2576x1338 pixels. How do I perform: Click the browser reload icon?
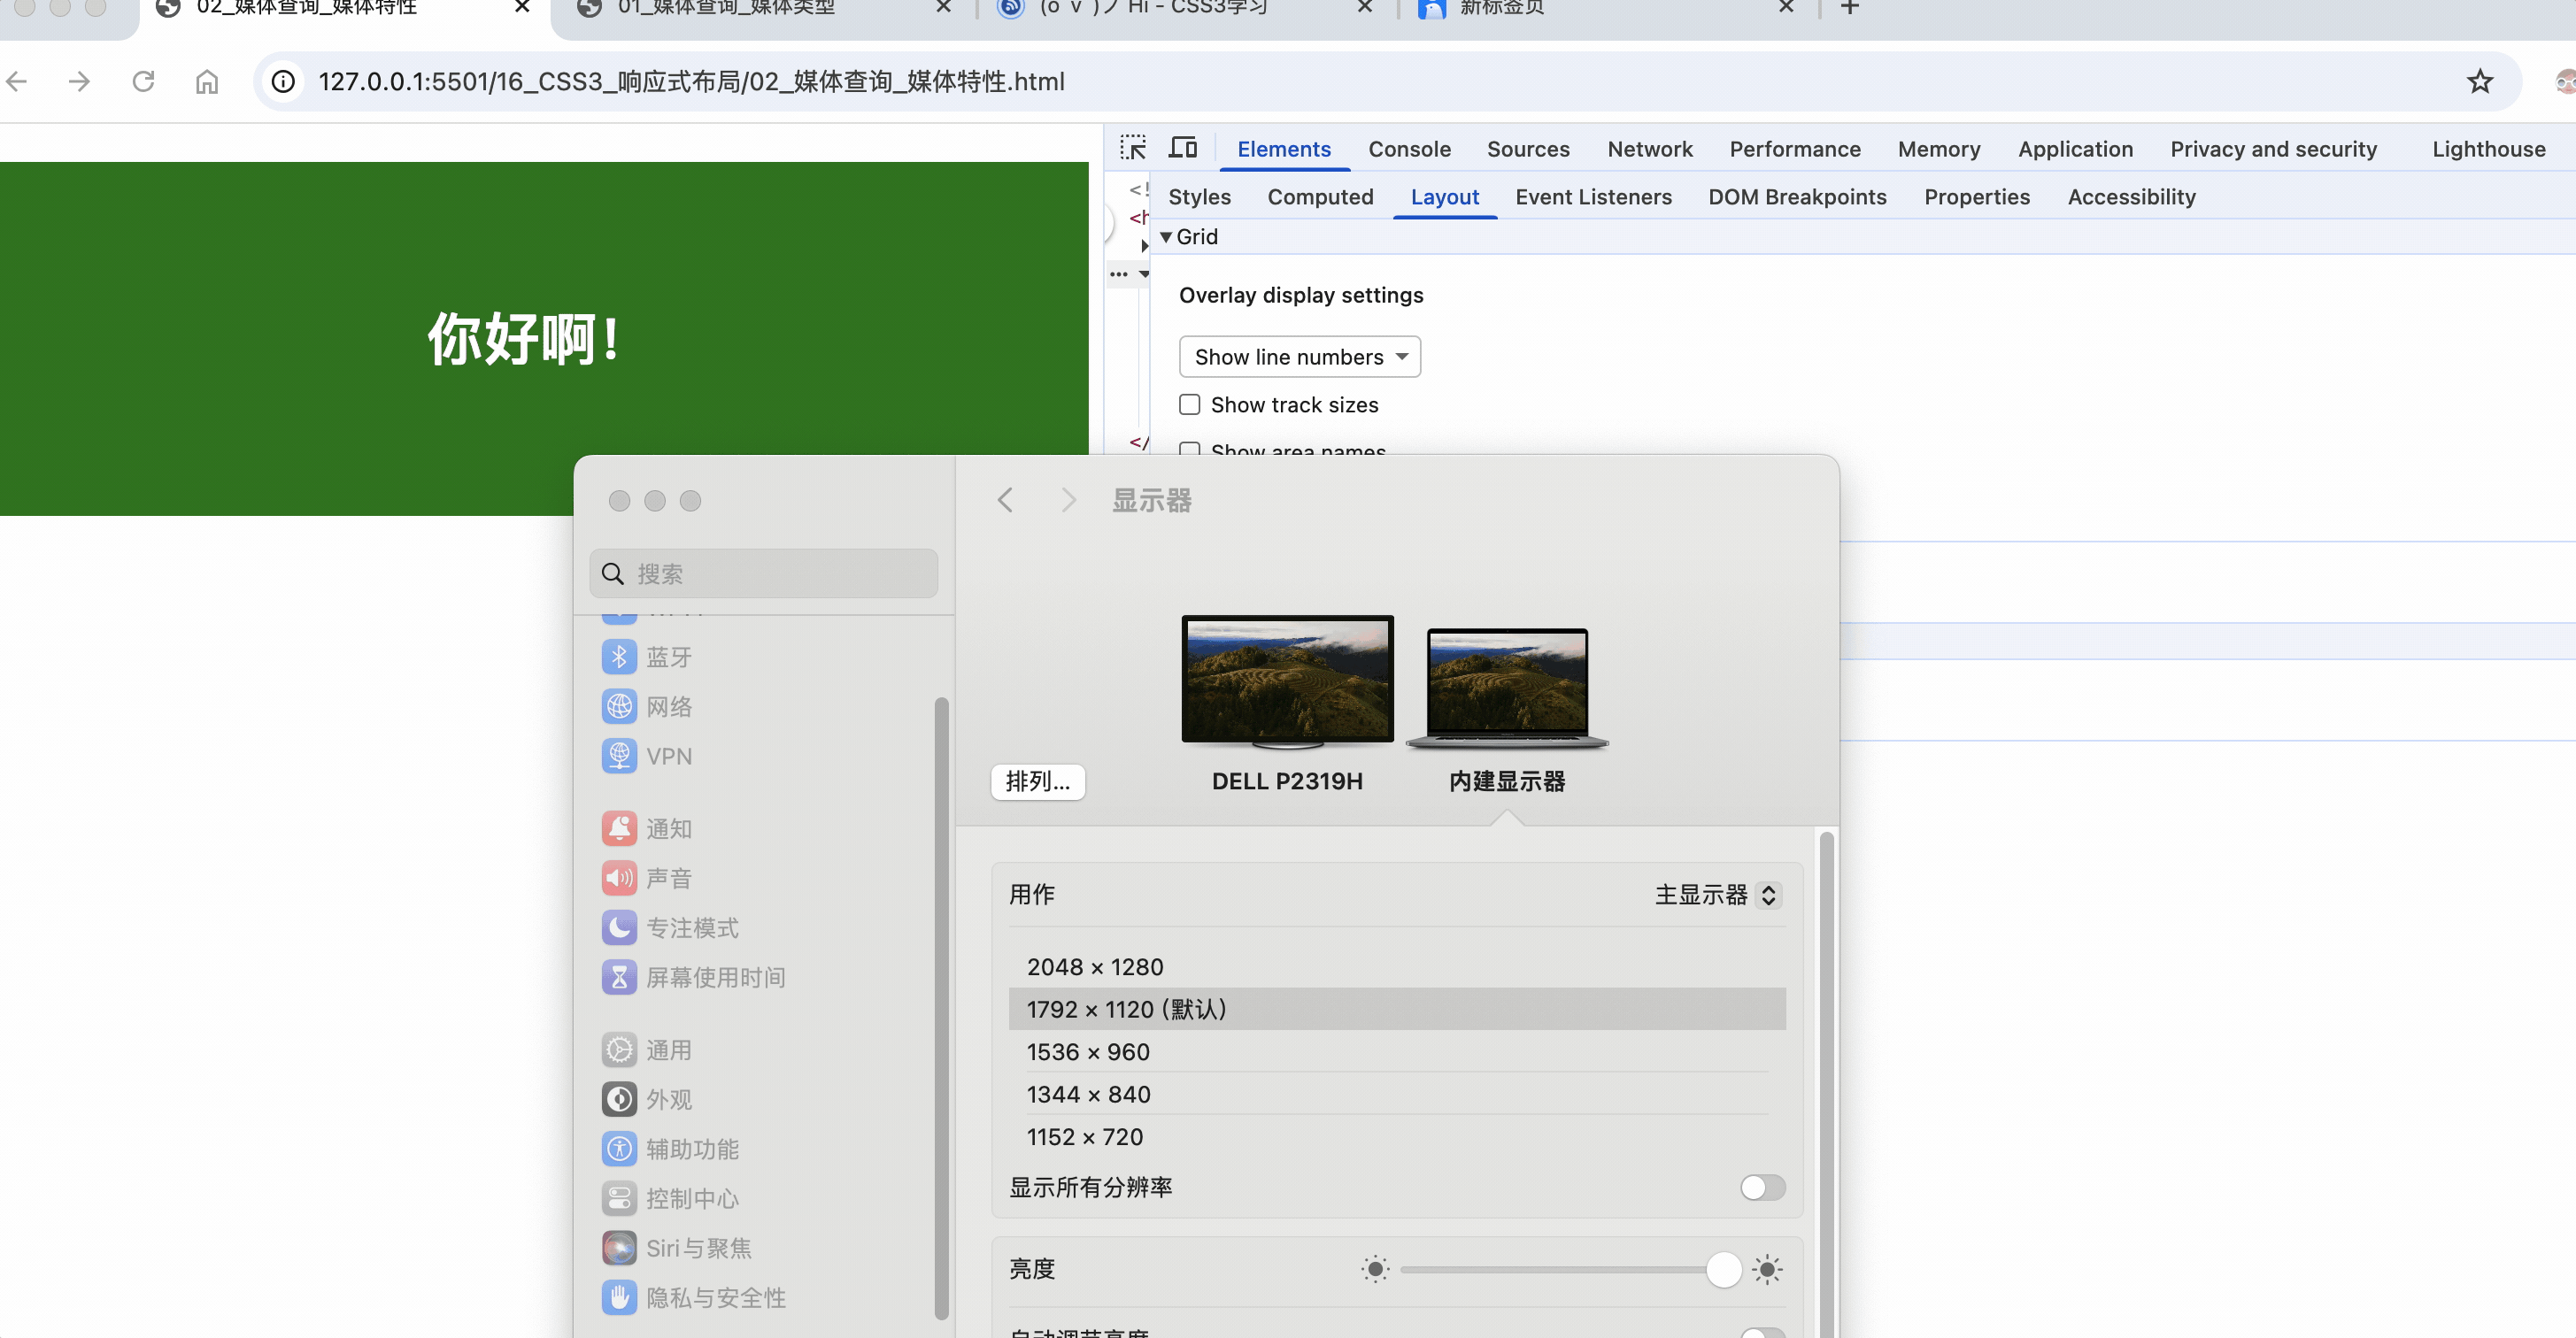click(143, 81)
